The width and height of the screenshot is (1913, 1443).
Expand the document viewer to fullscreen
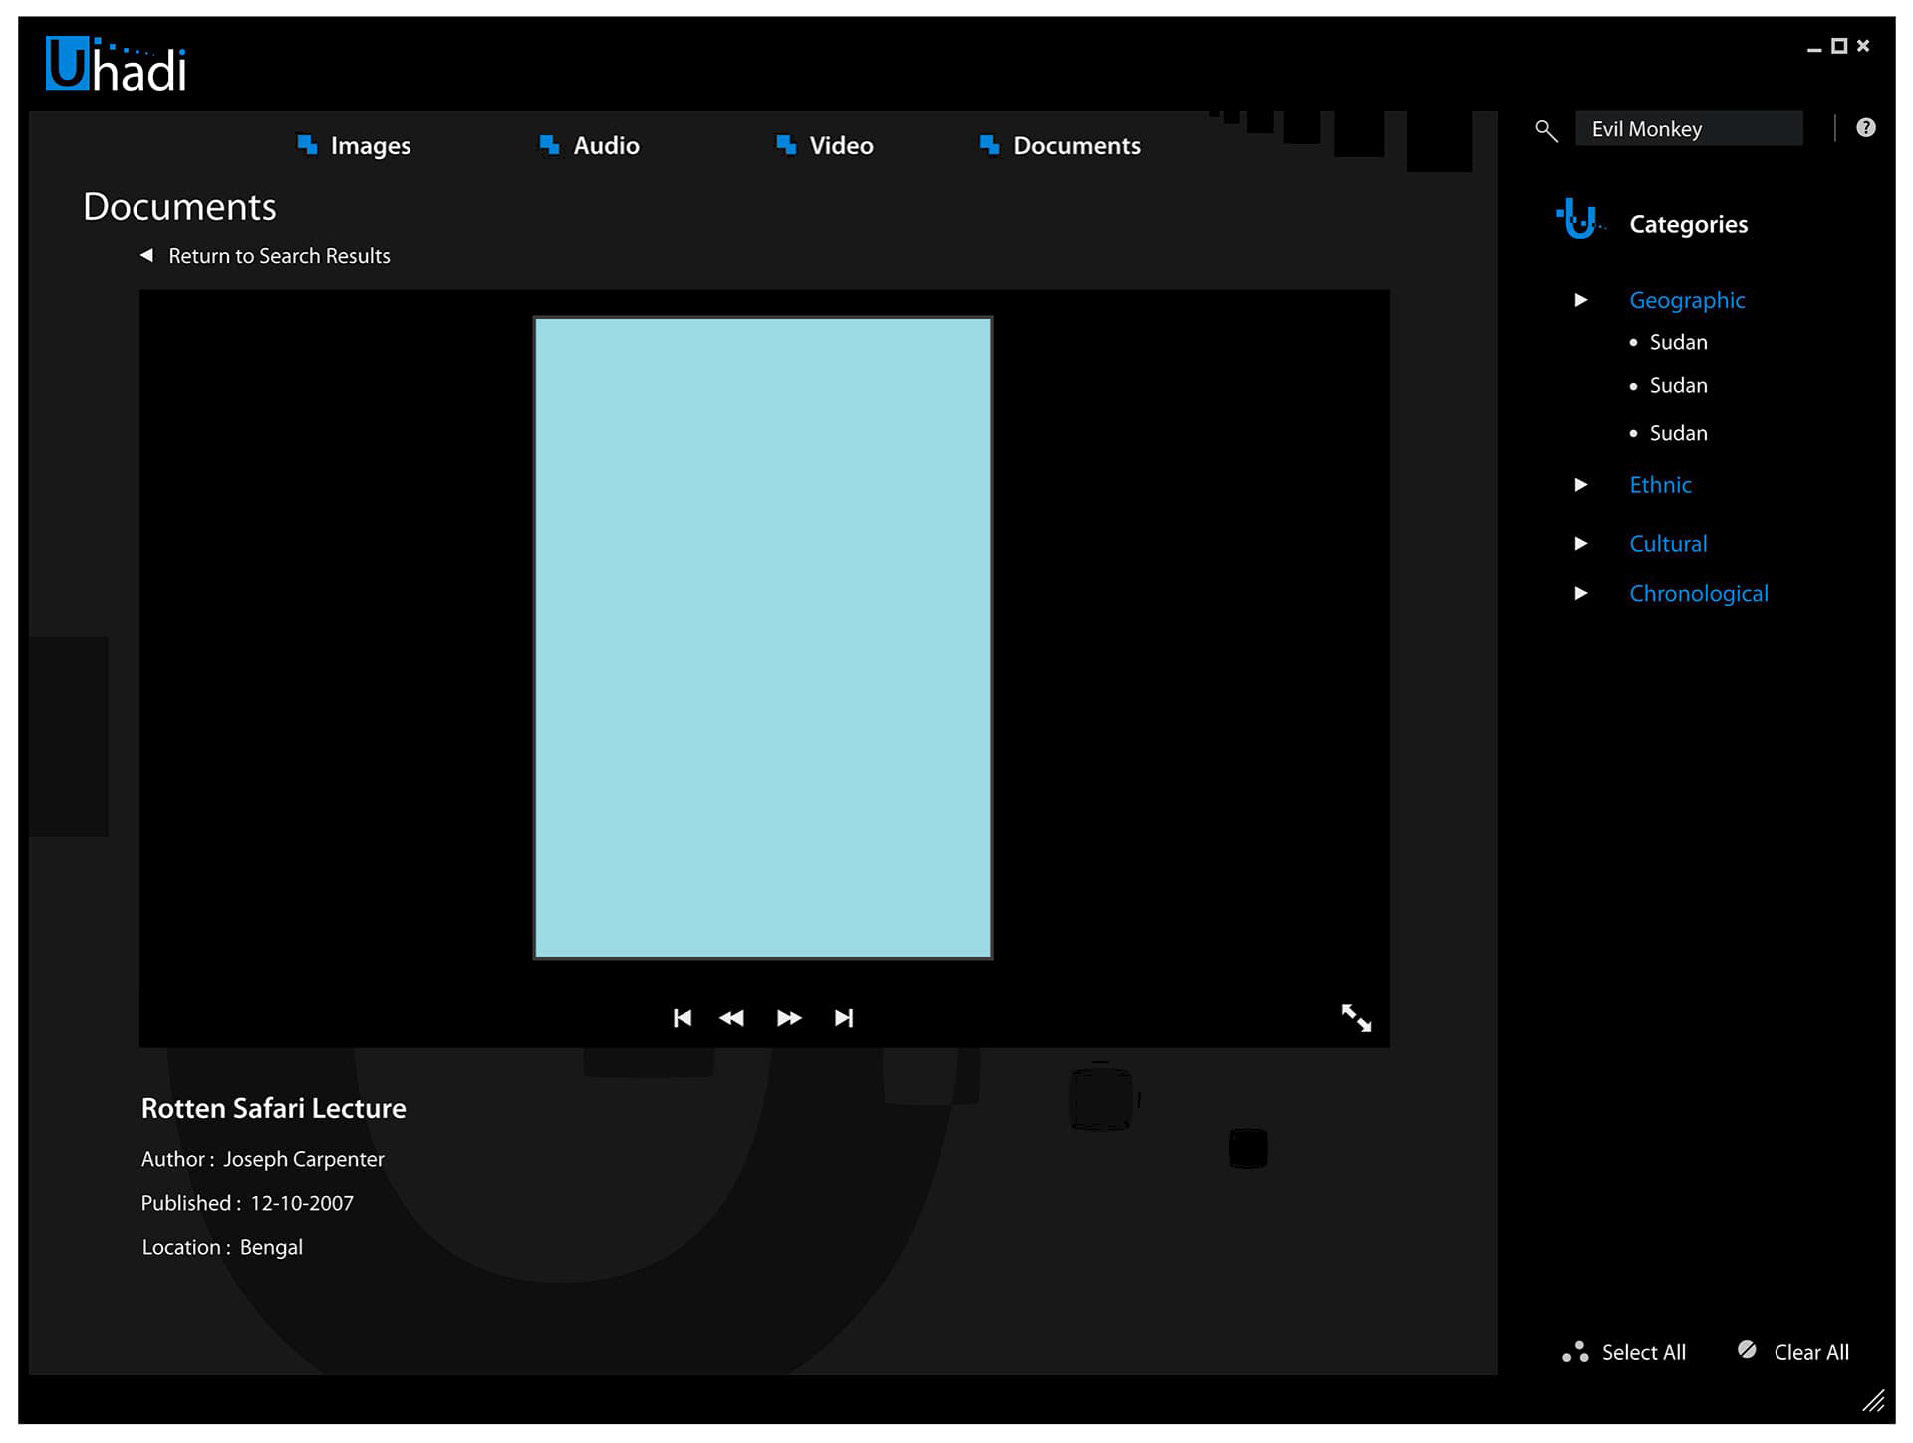pos(1356,1017)
